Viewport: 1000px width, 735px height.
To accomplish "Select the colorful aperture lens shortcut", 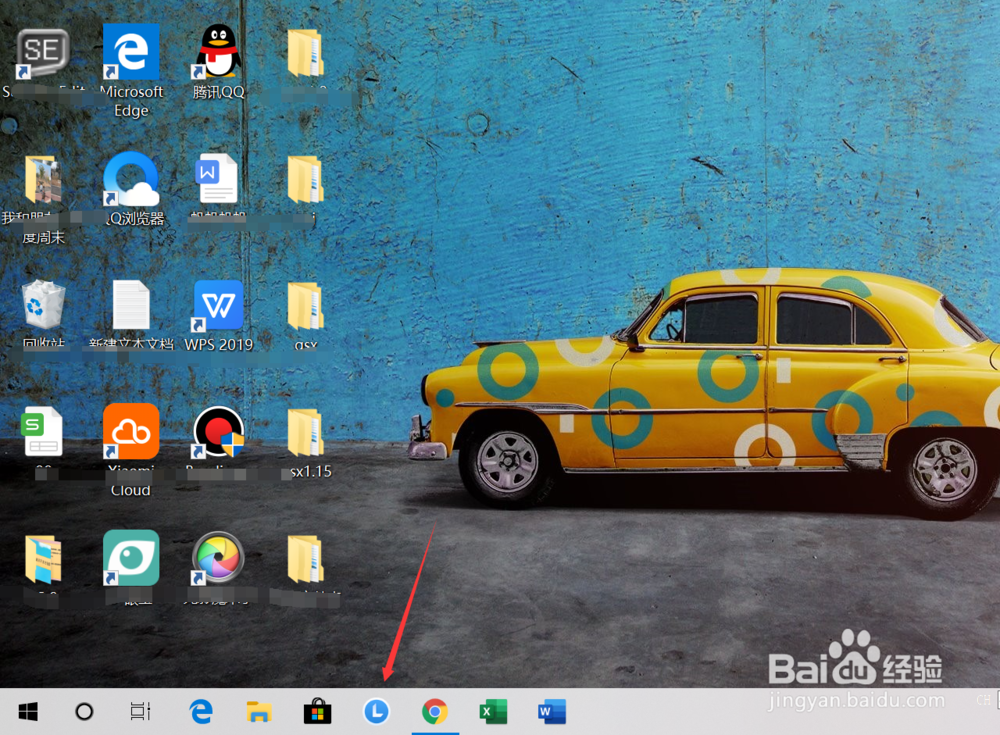I will pos(218,558).
